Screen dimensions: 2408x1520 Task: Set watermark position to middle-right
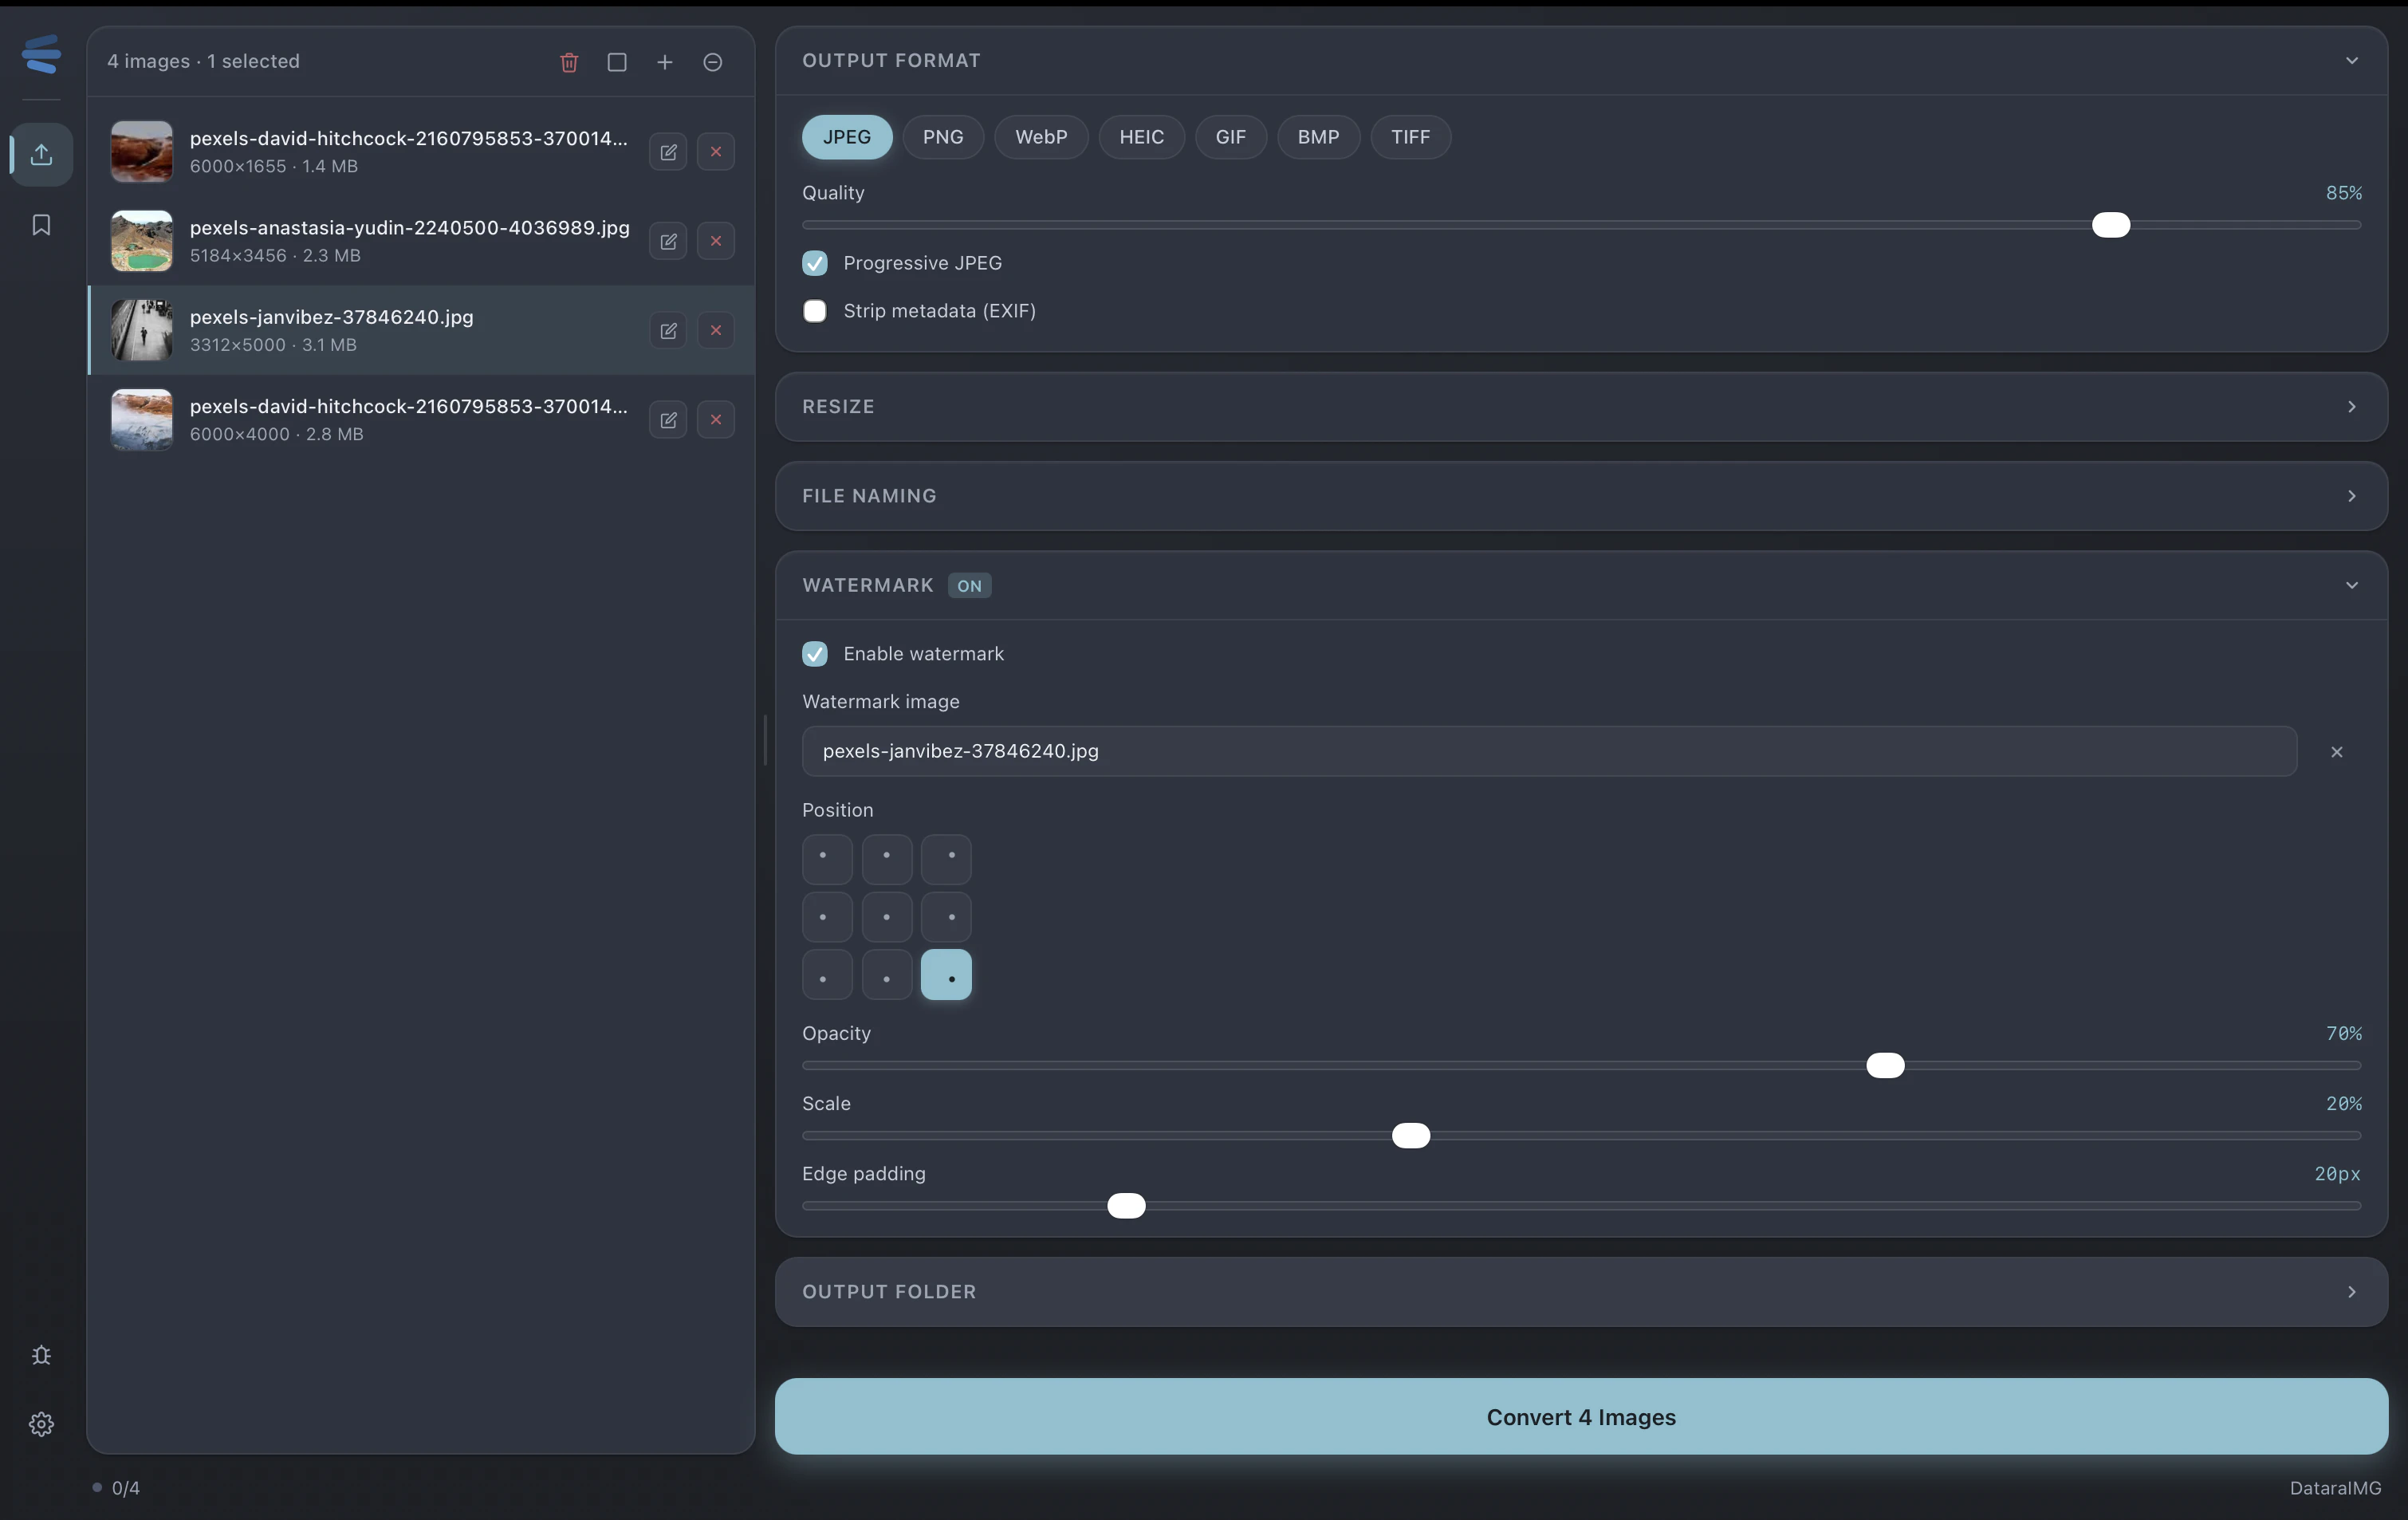click(x=946, y=917)
